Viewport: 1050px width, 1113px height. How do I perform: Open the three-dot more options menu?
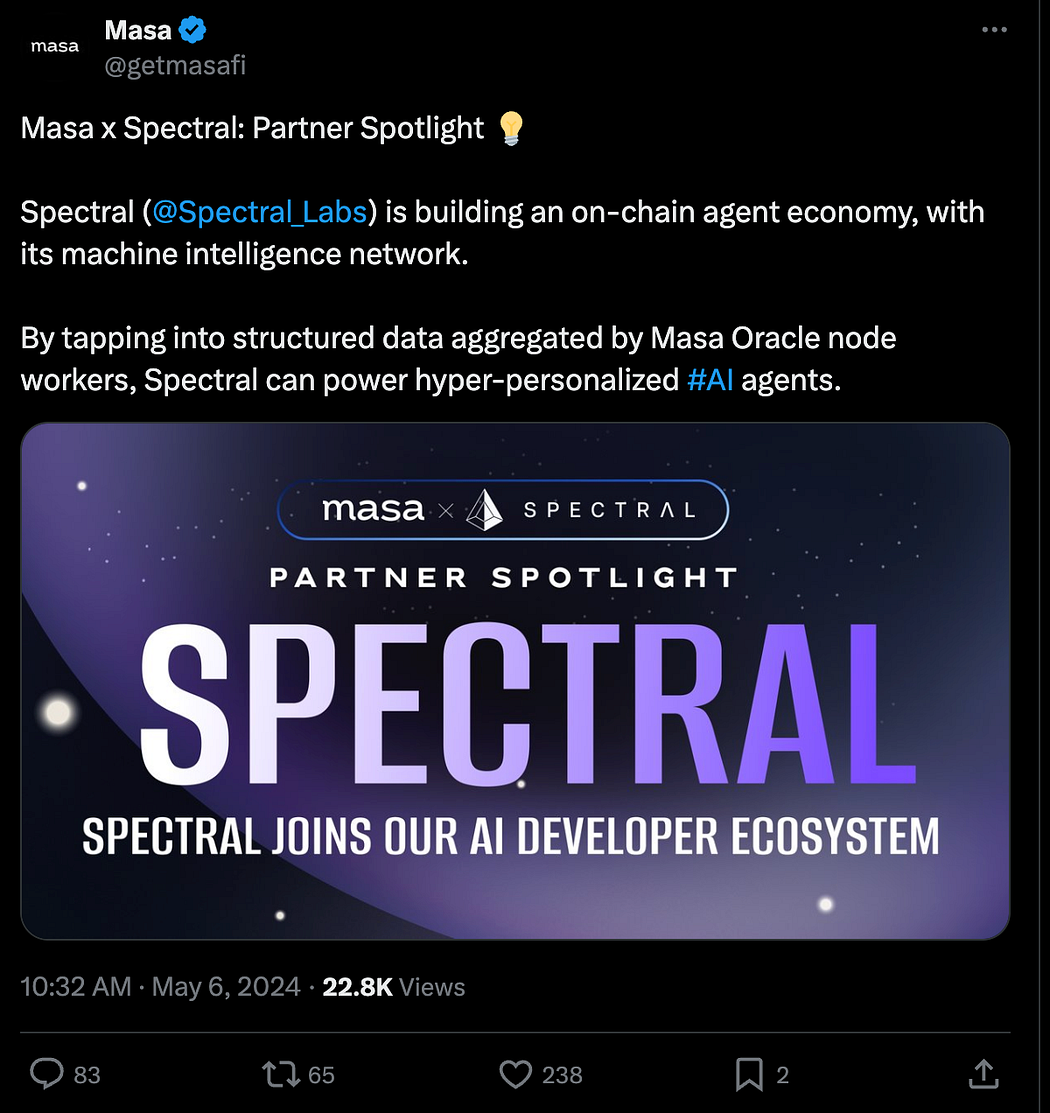coord(994,30)
